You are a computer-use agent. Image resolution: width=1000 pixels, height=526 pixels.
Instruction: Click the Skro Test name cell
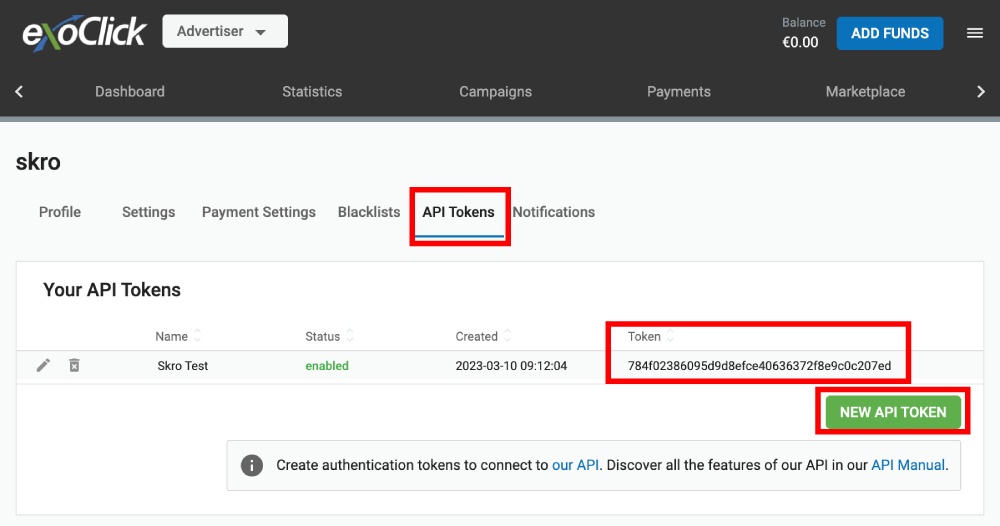[x=183, y=366]
